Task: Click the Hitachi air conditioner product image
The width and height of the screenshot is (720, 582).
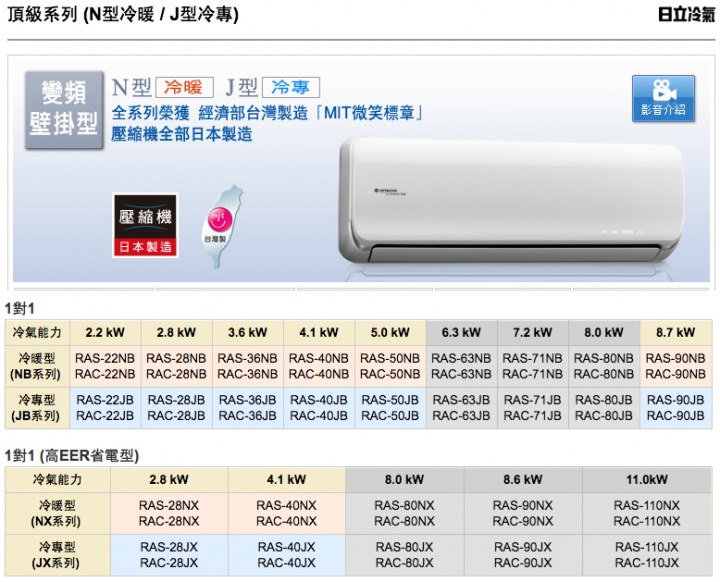Action: point(511,202)
